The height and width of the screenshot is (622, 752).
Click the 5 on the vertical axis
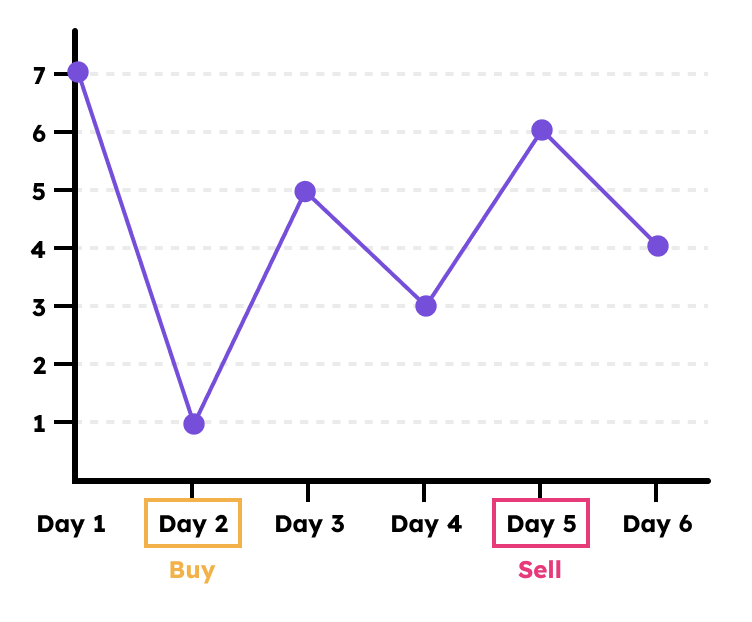click(39, 190)
